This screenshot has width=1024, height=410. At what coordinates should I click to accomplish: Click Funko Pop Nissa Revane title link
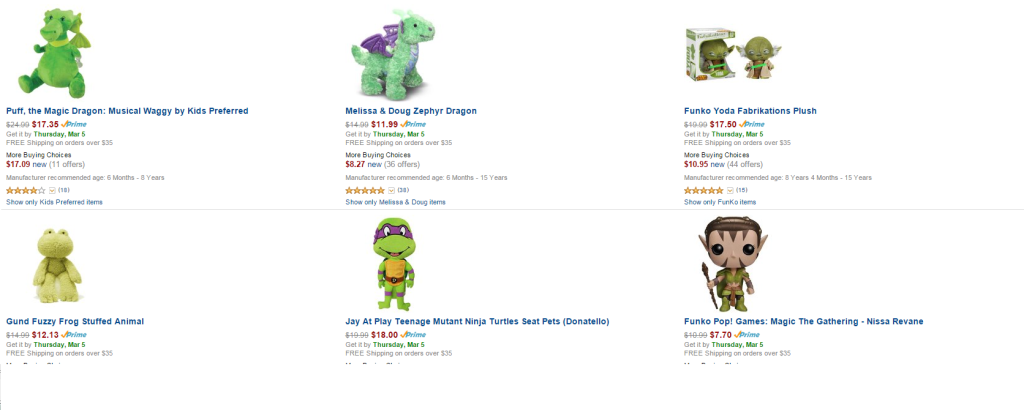pyautogui.click(x=803, y=321)
